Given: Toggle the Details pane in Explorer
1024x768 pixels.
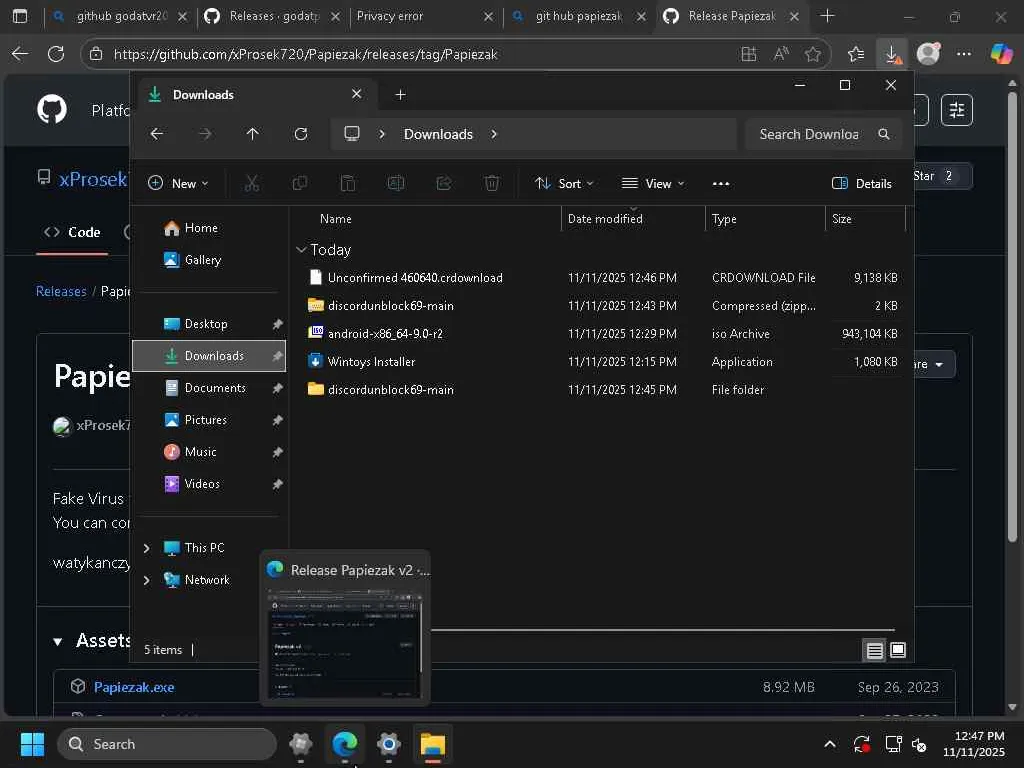Looking at the screenshot, I should (861, 184).
